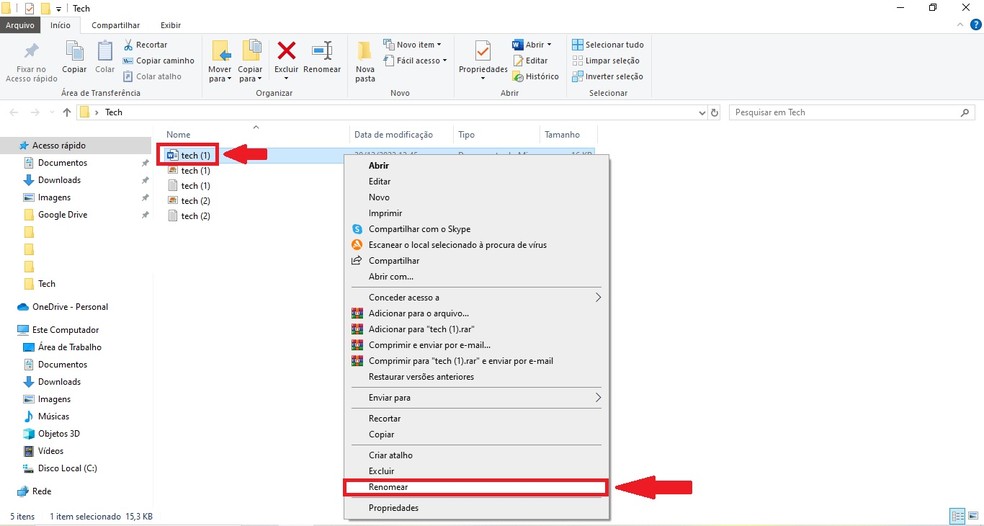Click the Pesquisar em Tech search field
The height and width of the screenshot is (526, 984).
[x=852, y=112]
